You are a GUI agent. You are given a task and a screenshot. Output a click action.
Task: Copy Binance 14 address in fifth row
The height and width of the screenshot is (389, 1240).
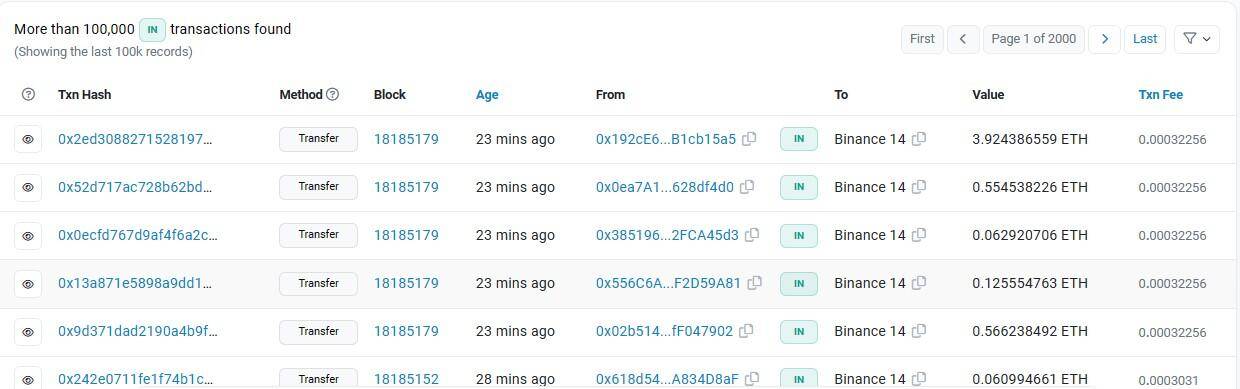(x=919, y=331)
